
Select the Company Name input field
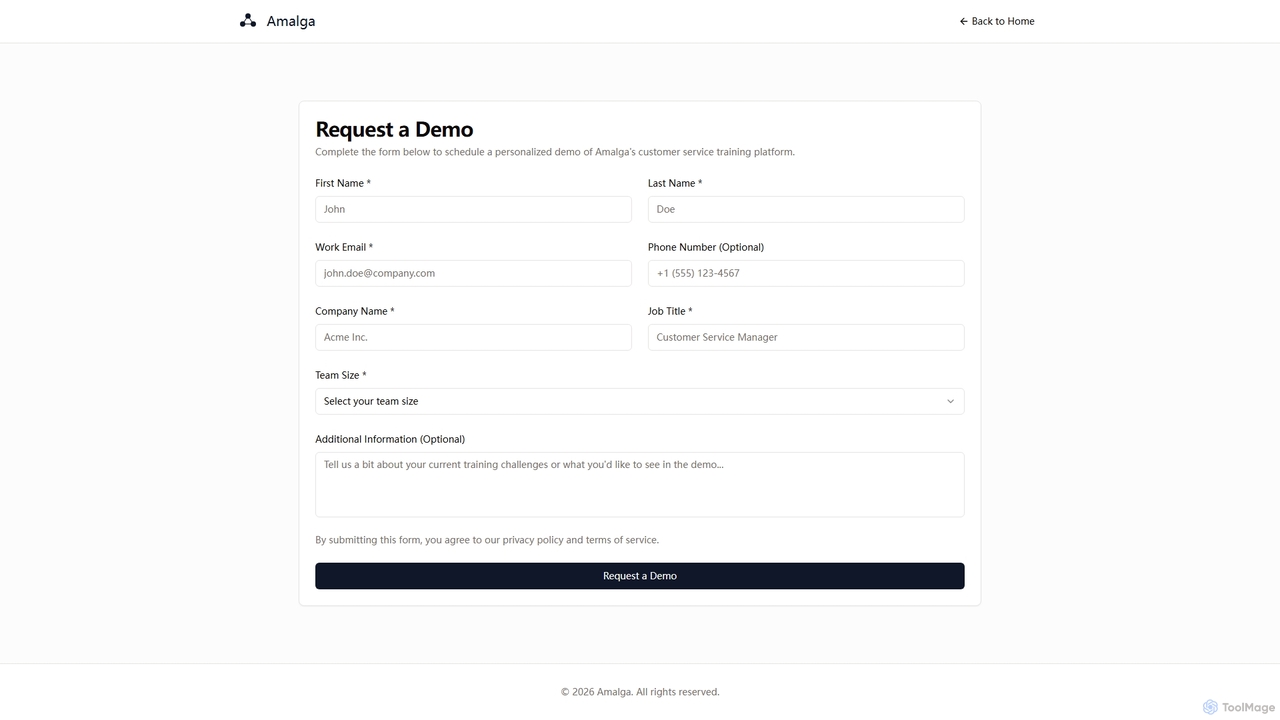click(473, 337)
